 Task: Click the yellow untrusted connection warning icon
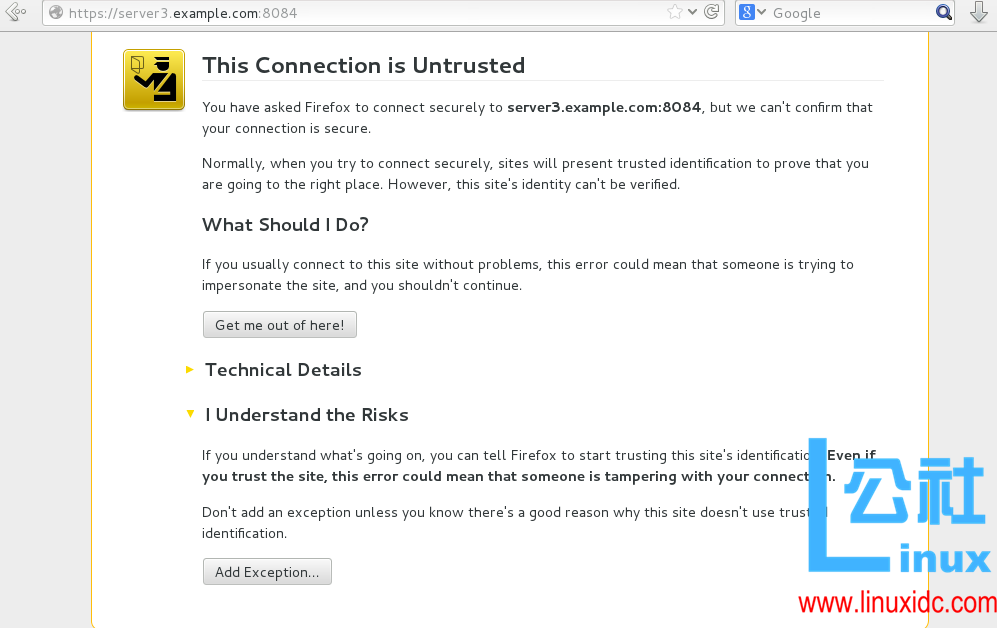click(153, 80)
